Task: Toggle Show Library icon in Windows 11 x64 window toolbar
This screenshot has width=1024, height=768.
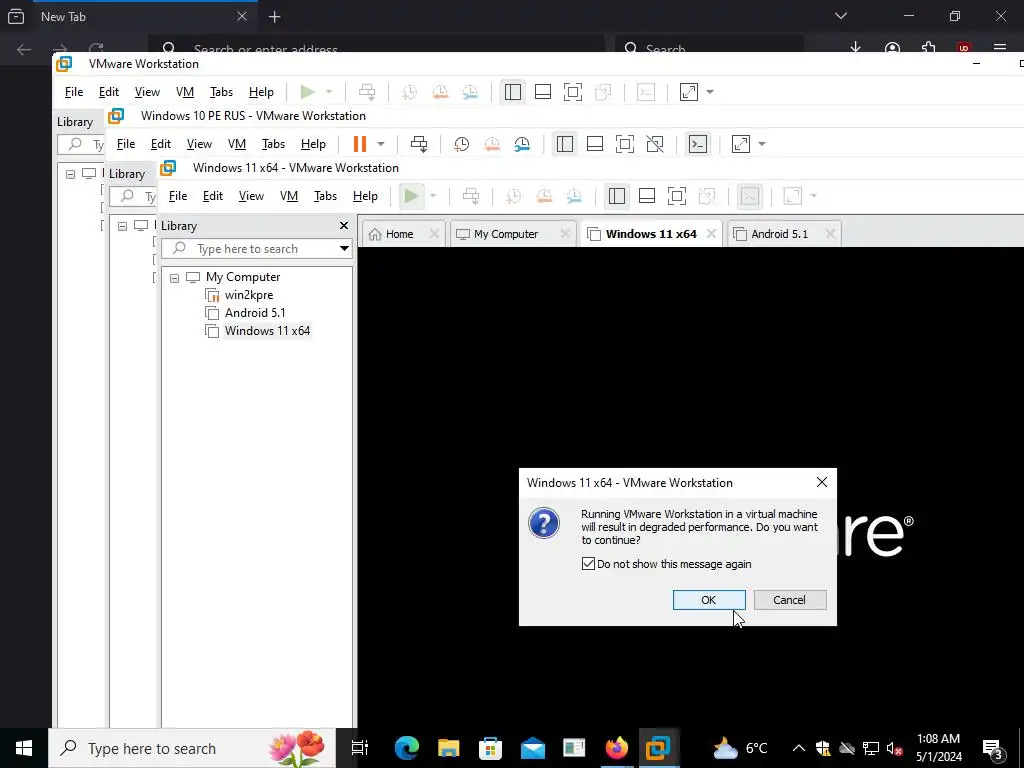Action: coord(616,196)
